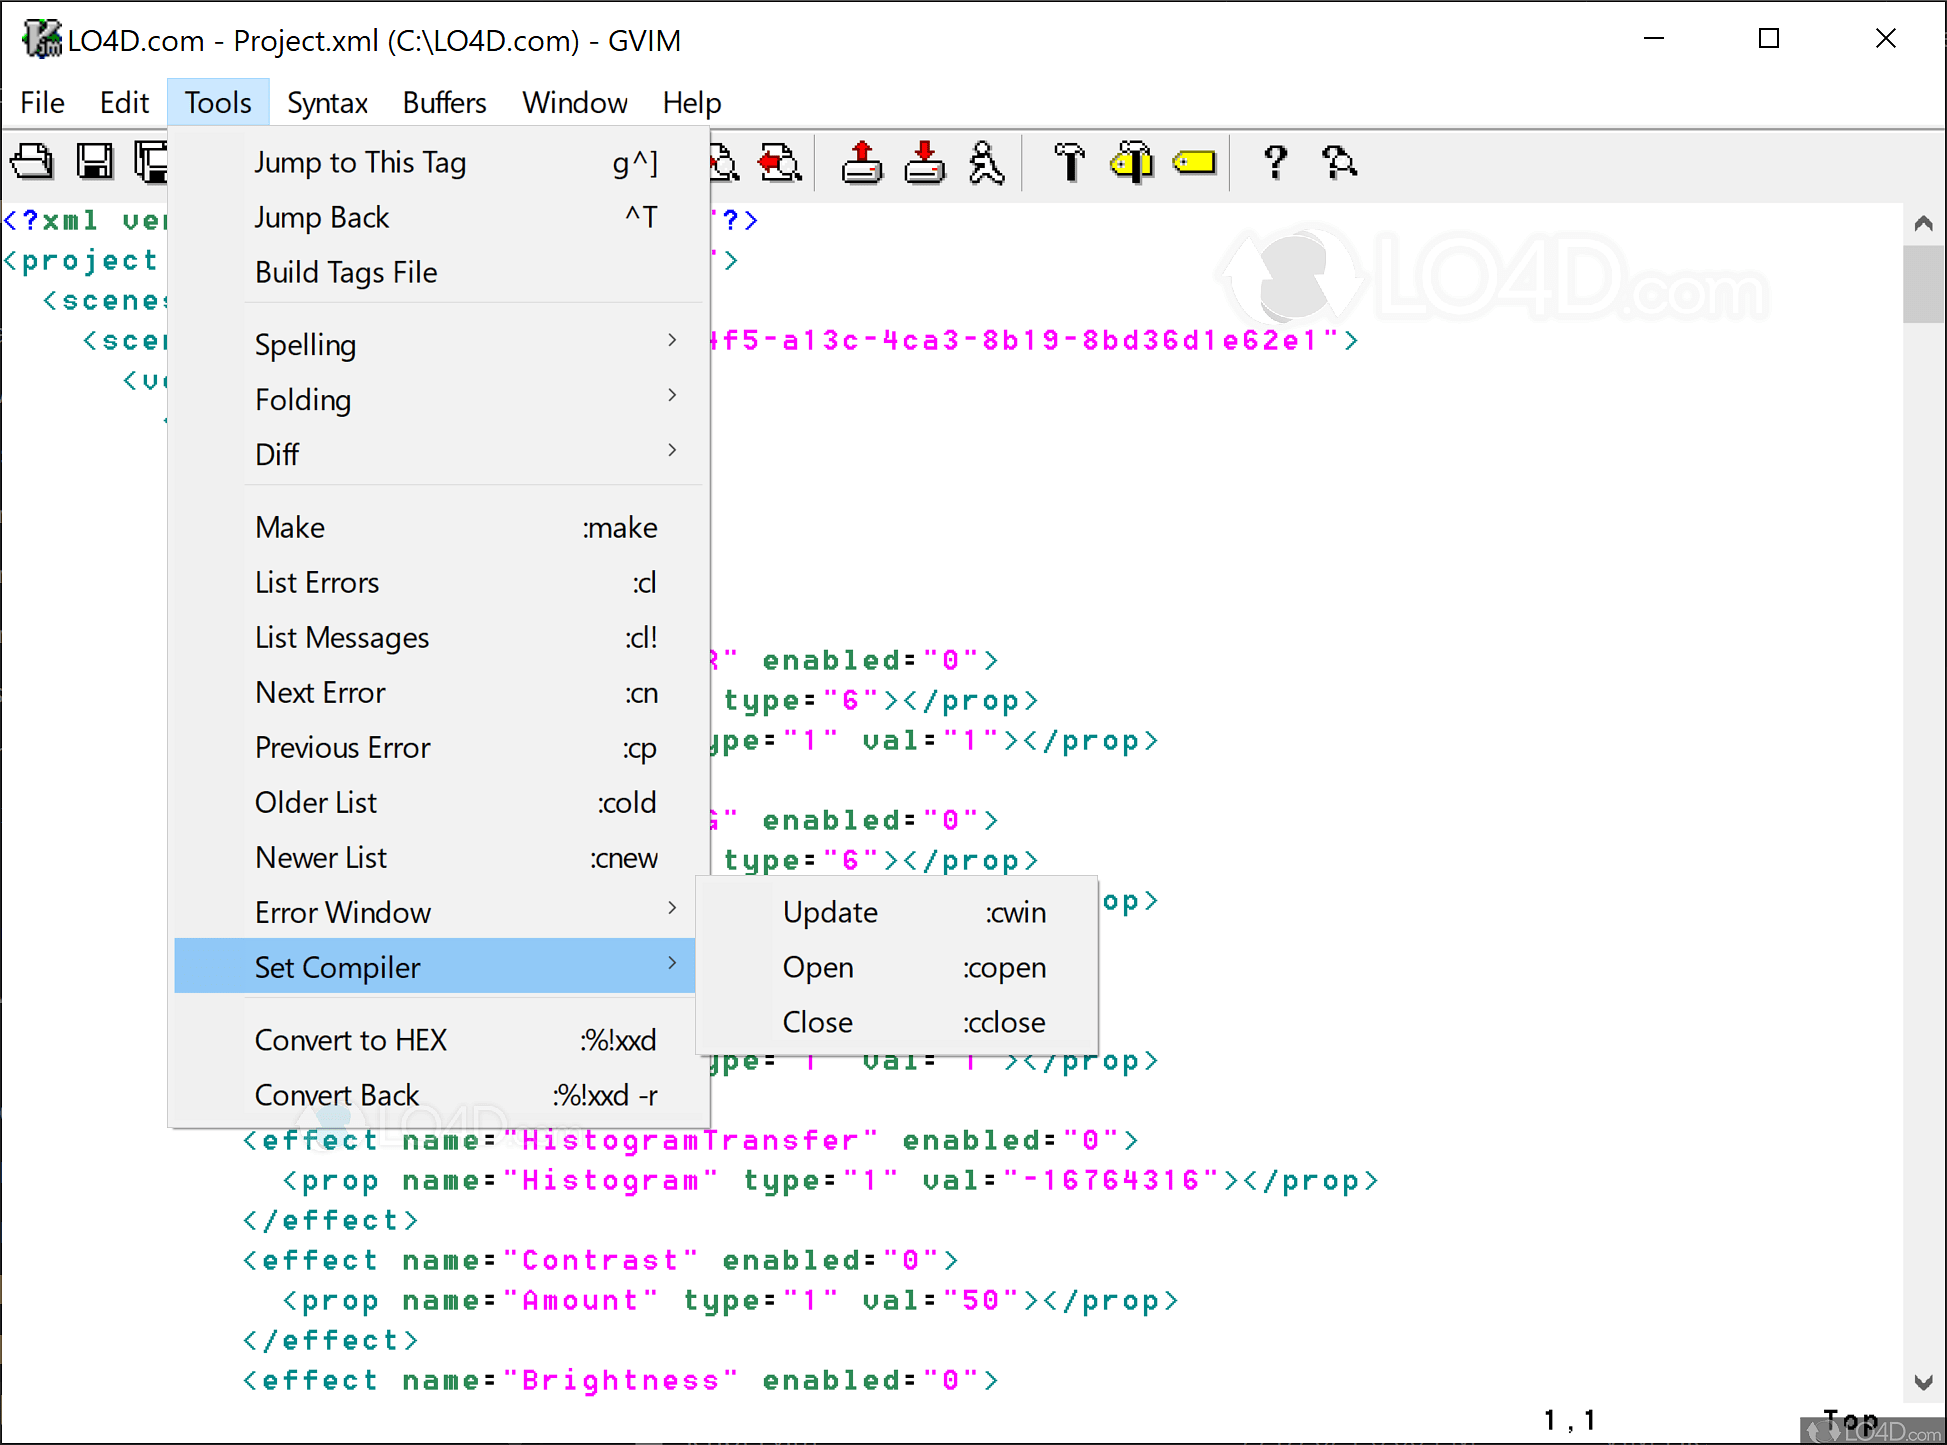Screen dimensions: 1947x1445
Task: Click the Make hammer icon
Action: coord(1069,162)
